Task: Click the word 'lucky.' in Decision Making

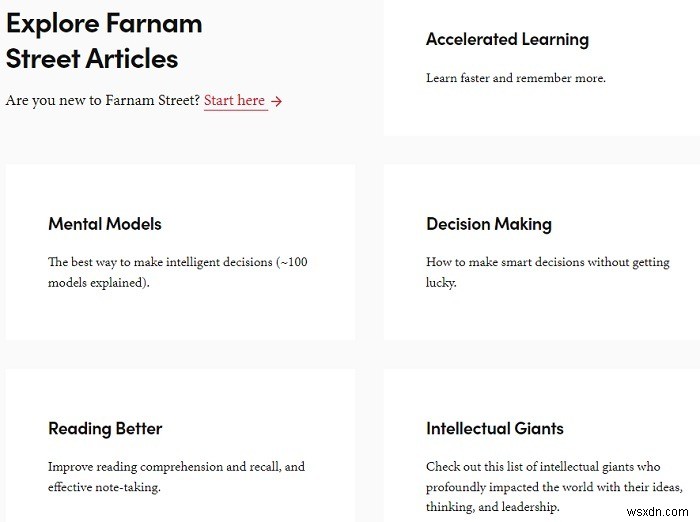Action: coord(441,283)
